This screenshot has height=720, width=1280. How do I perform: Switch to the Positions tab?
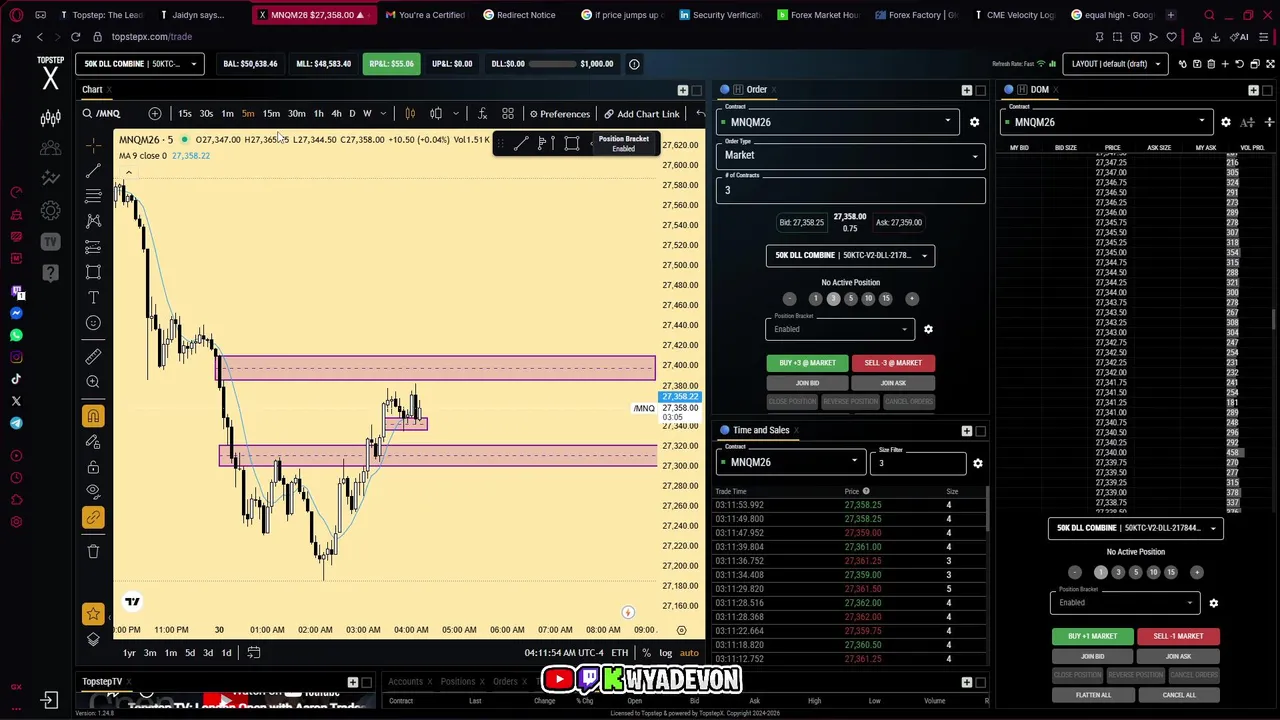click(x=458, y=682)
